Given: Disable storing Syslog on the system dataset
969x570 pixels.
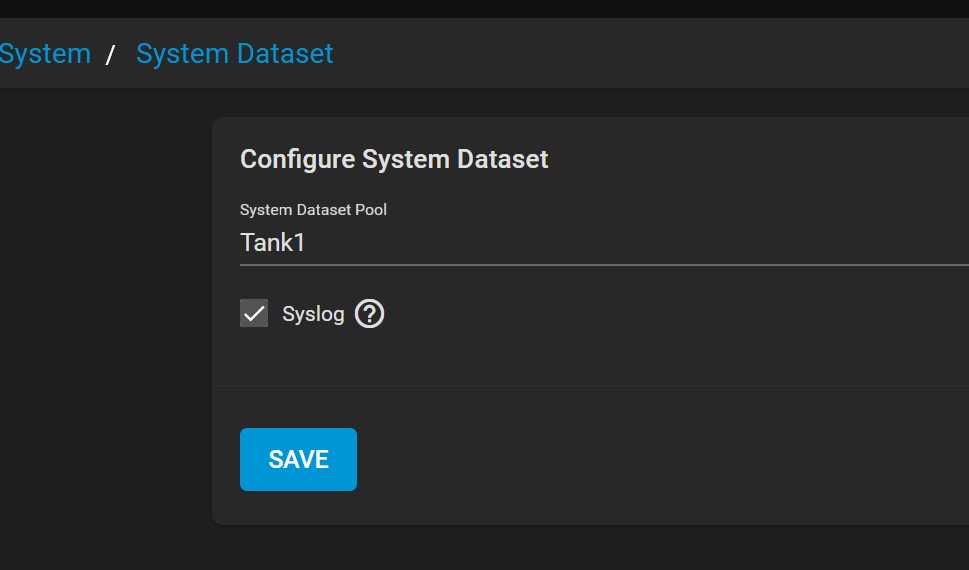Looking at the screenshot, I should point(254,314).
